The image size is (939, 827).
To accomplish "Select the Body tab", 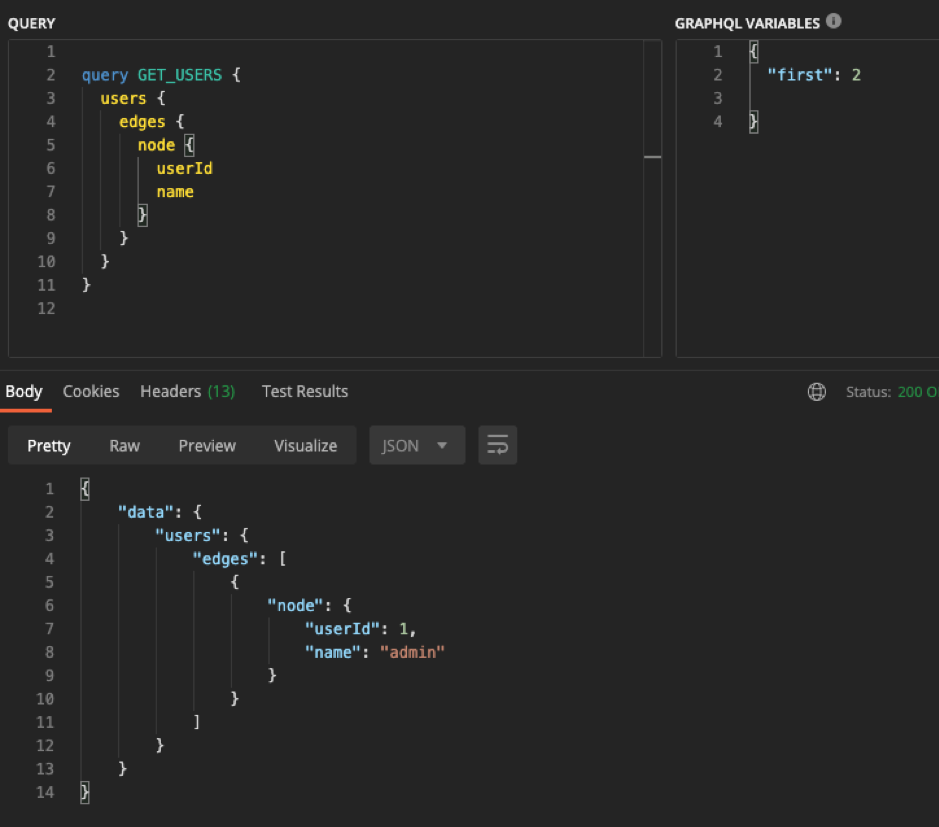I will click(24, 392).
